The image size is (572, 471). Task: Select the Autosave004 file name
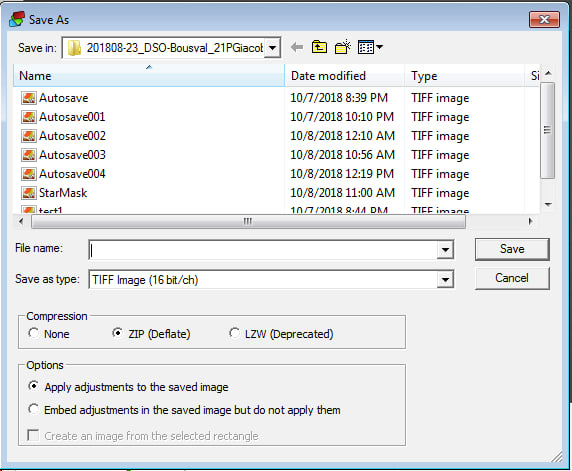click(72, 174)
